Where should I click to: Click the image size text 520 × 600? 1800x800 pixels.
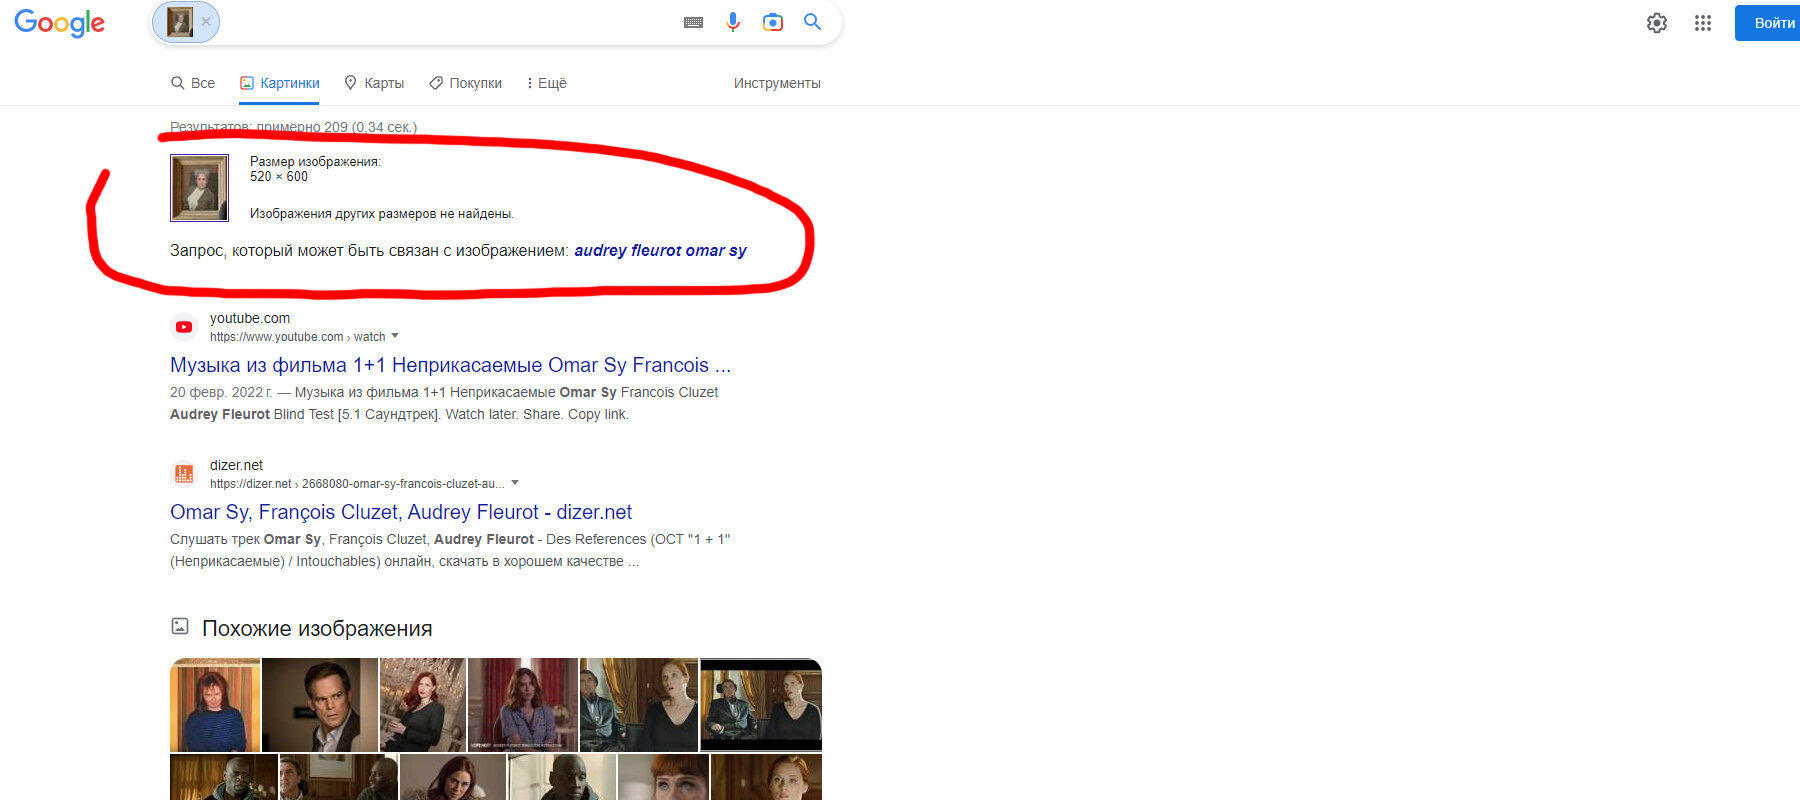point(279,176)
